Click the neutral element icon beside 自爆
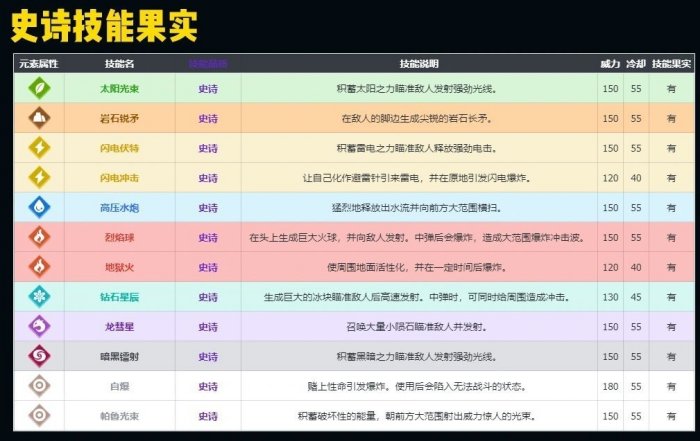The image size is (700, 441). [x=38, y=386]
